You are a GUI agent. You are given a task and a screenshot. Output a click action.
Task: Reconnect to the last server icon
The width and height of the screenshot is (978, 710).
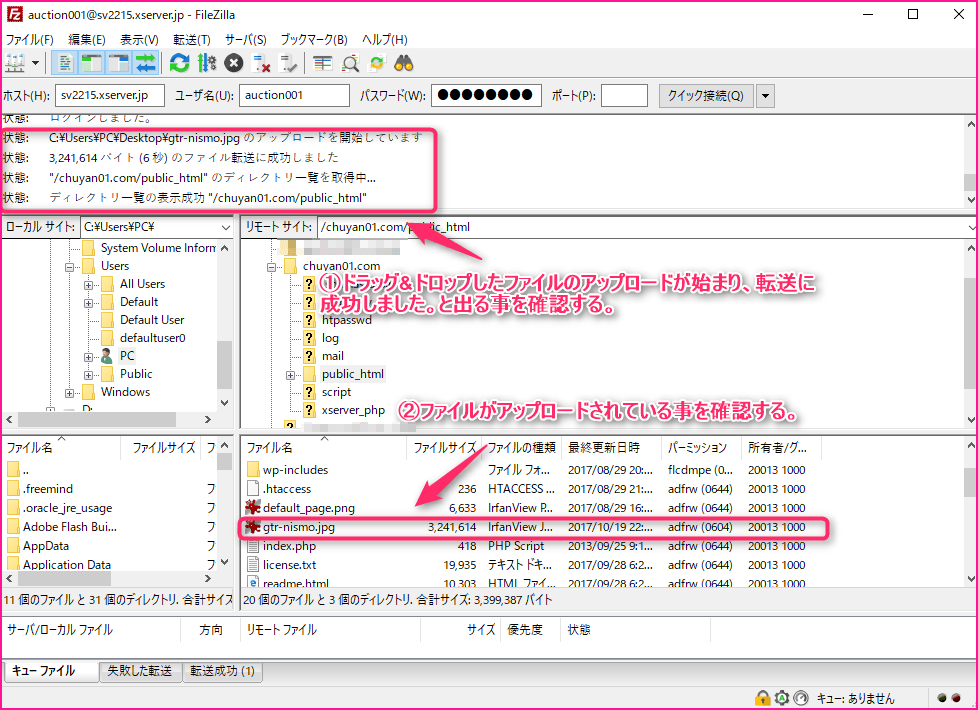coord(288,63)
